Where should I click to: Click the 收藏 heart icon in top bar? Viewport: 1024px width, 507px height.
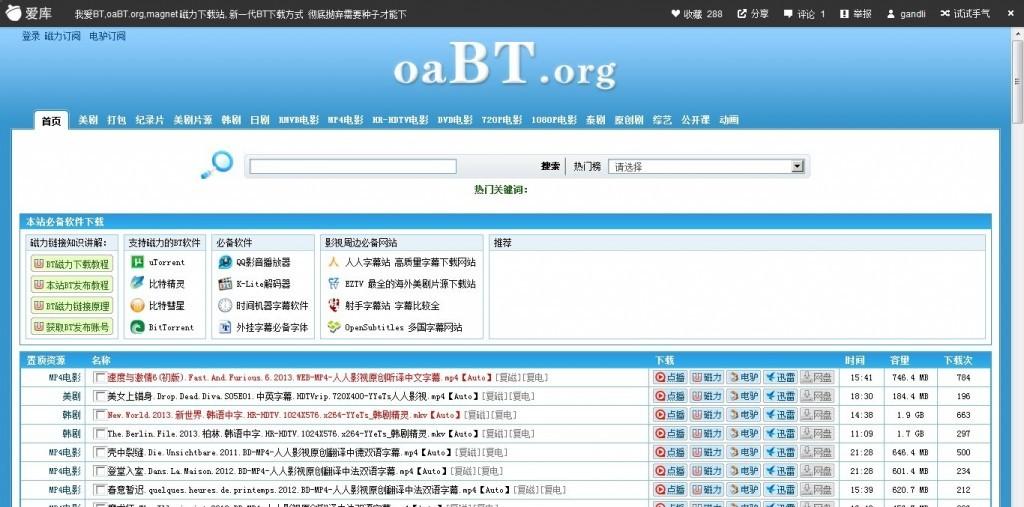click(x=675, y=13)
